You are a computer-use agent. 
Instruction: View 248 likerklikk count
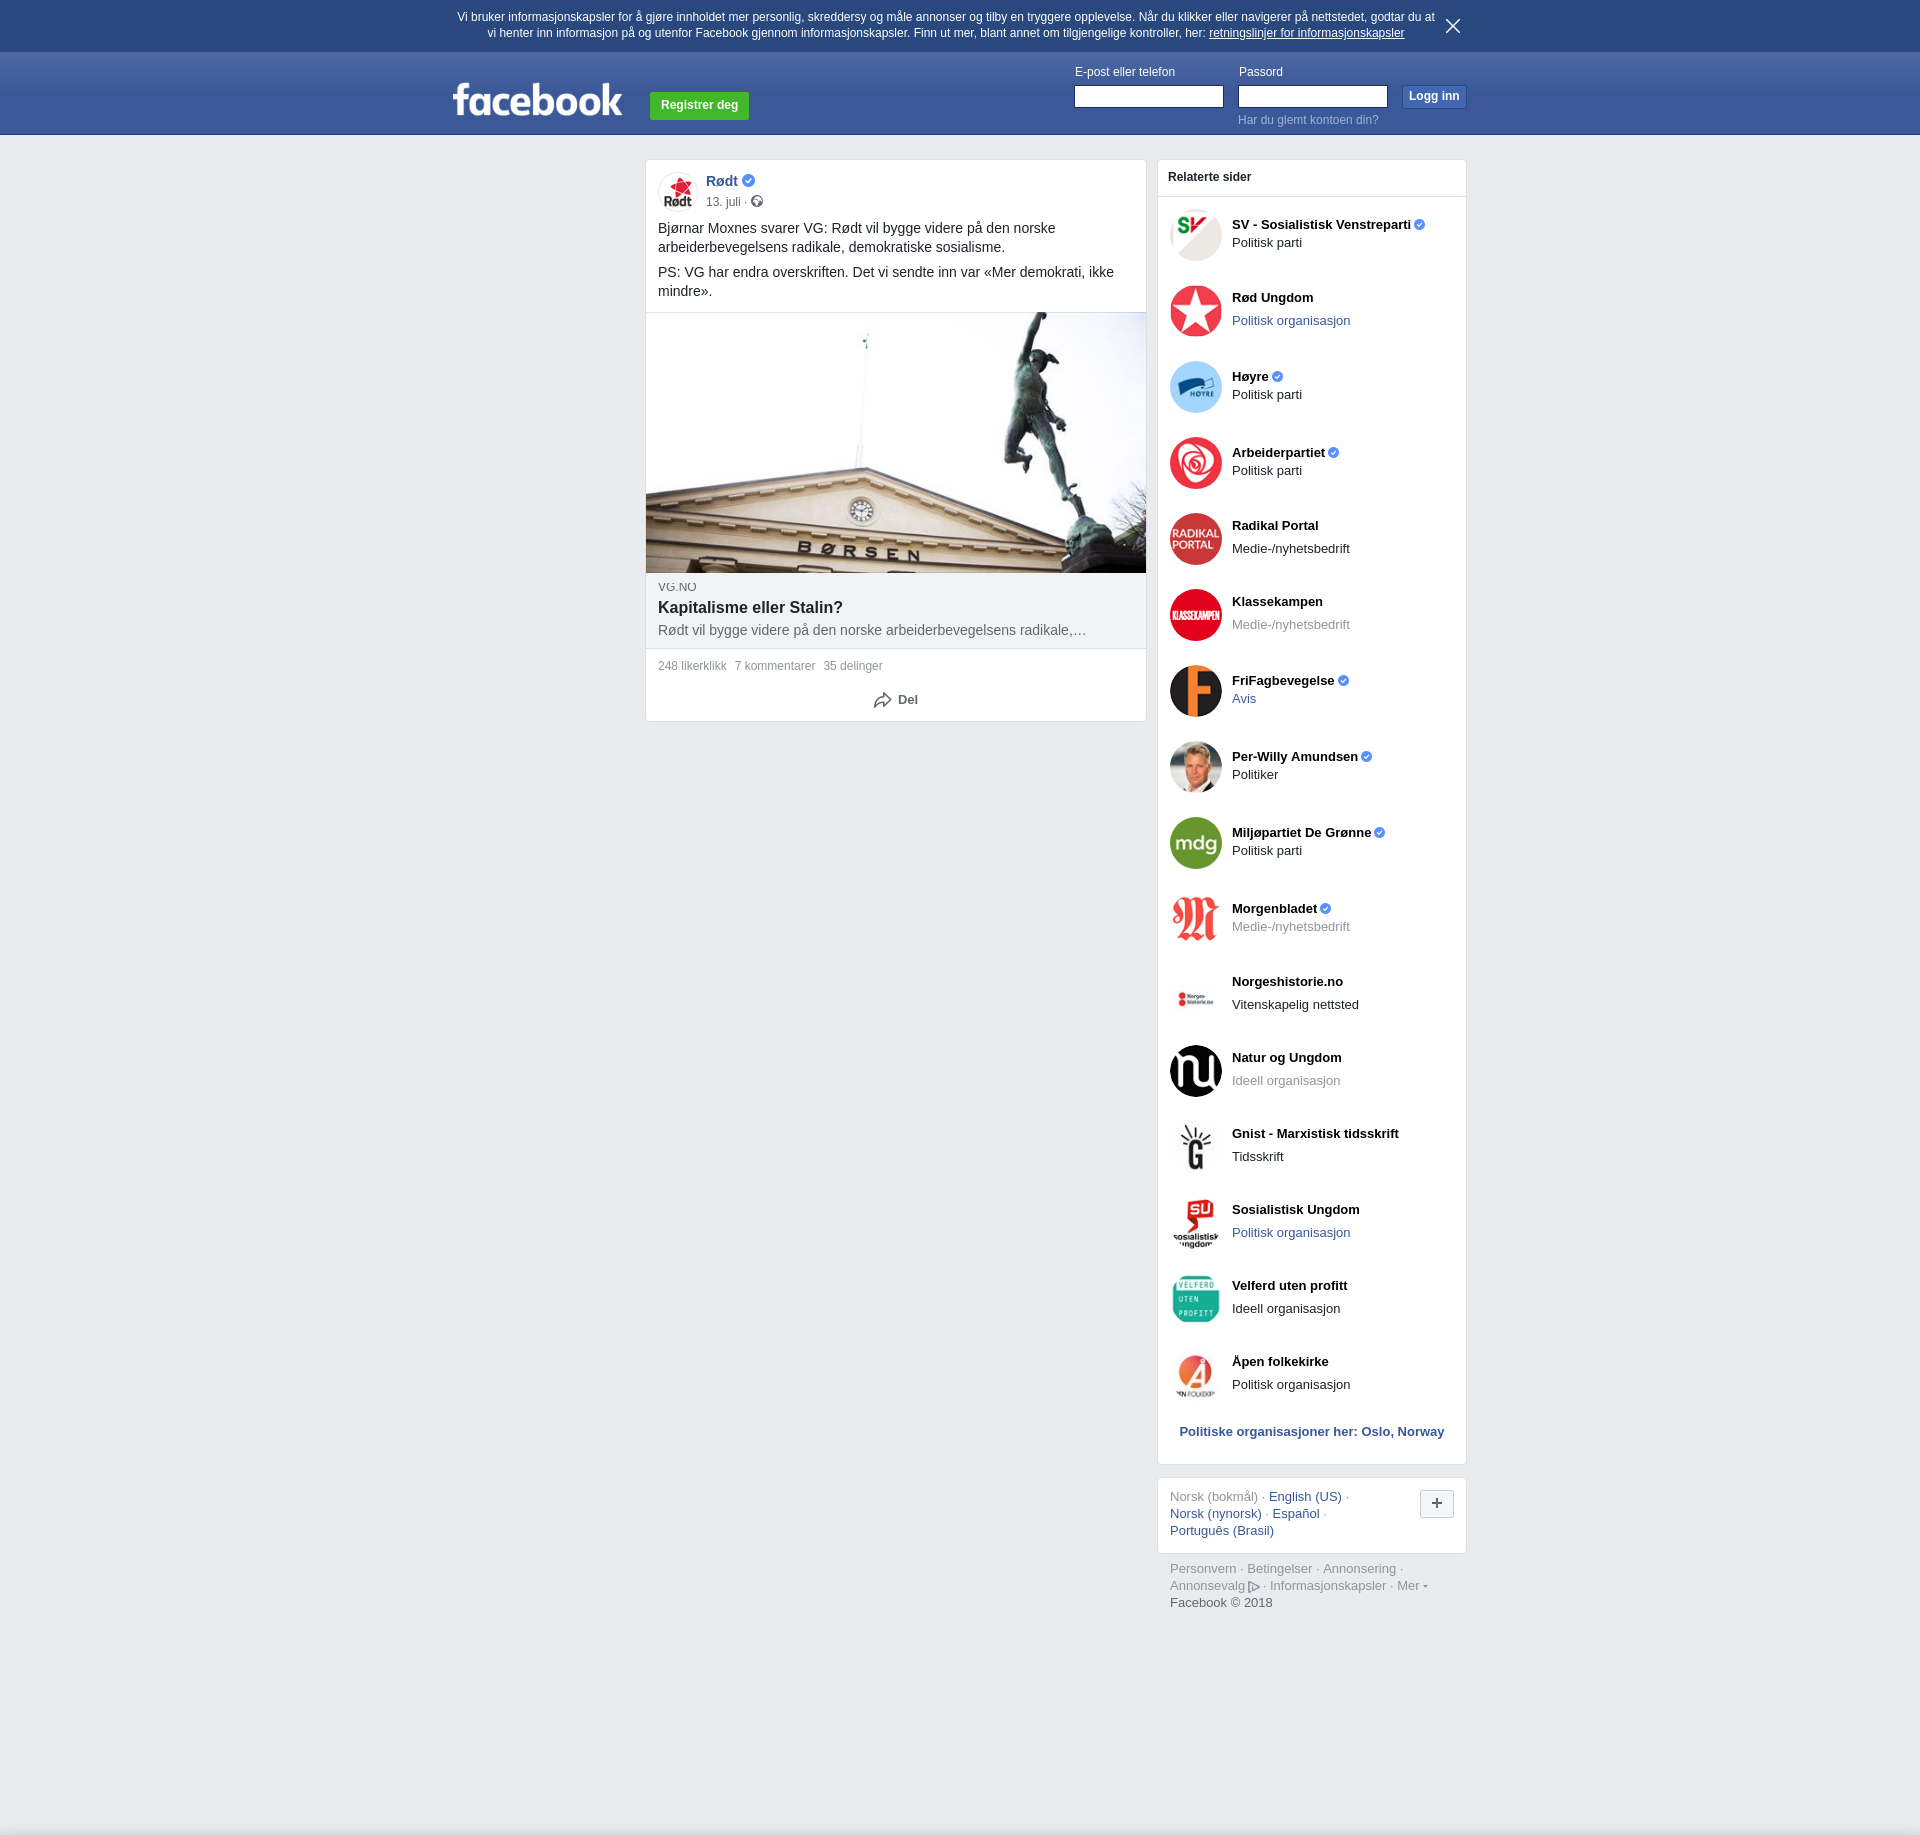click(x=692, y=666)
